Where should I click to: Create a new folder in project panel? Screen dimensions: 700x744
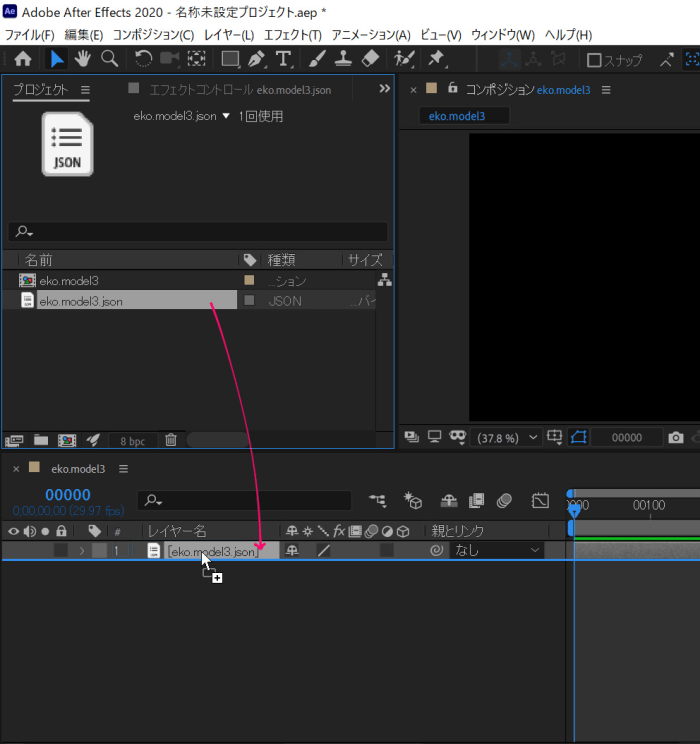tap(41, 440)
